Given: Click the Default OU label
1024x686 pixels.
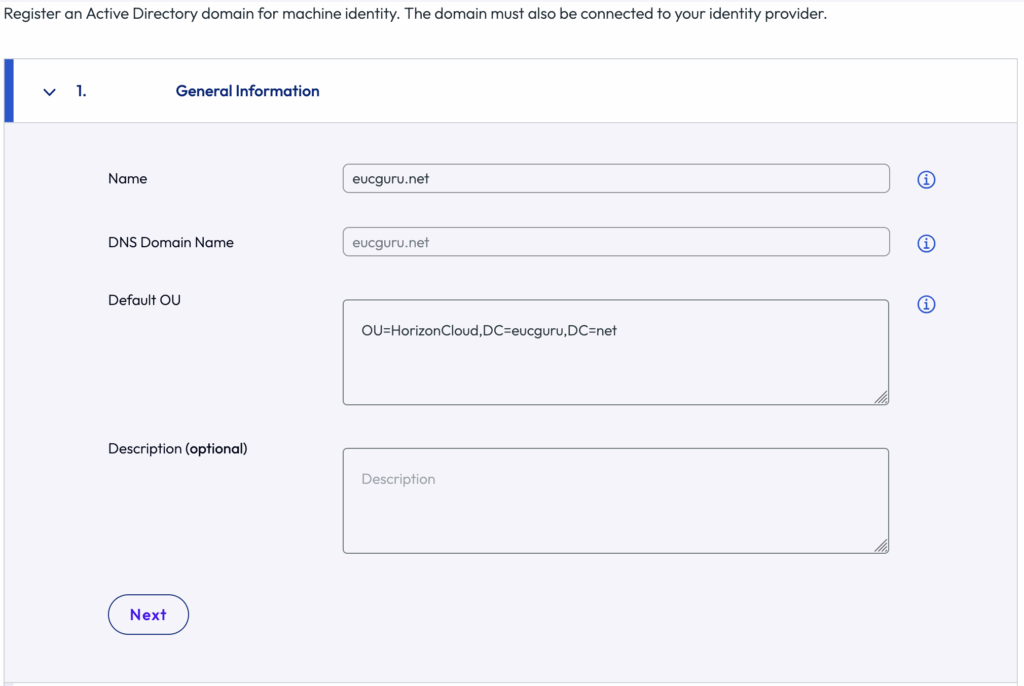Looking at the screenshot, I should coord(144,300).
